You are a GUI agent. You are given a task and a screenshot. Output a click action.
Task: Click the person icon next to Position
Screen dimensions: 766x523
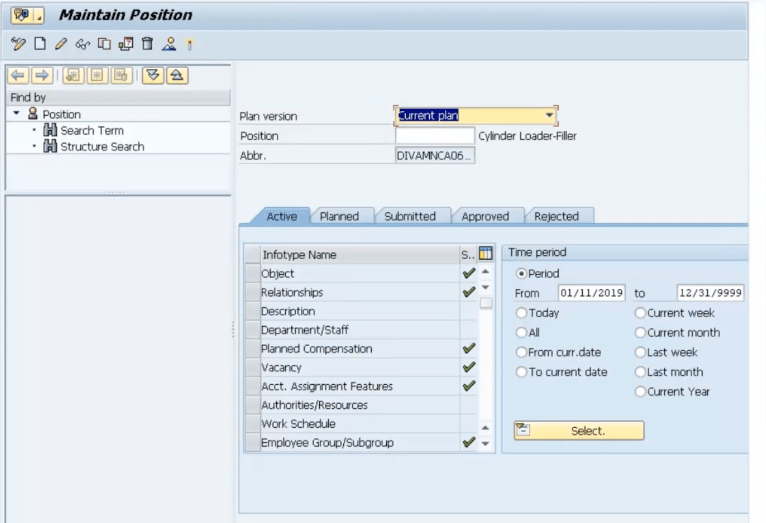tap(33, 114)
